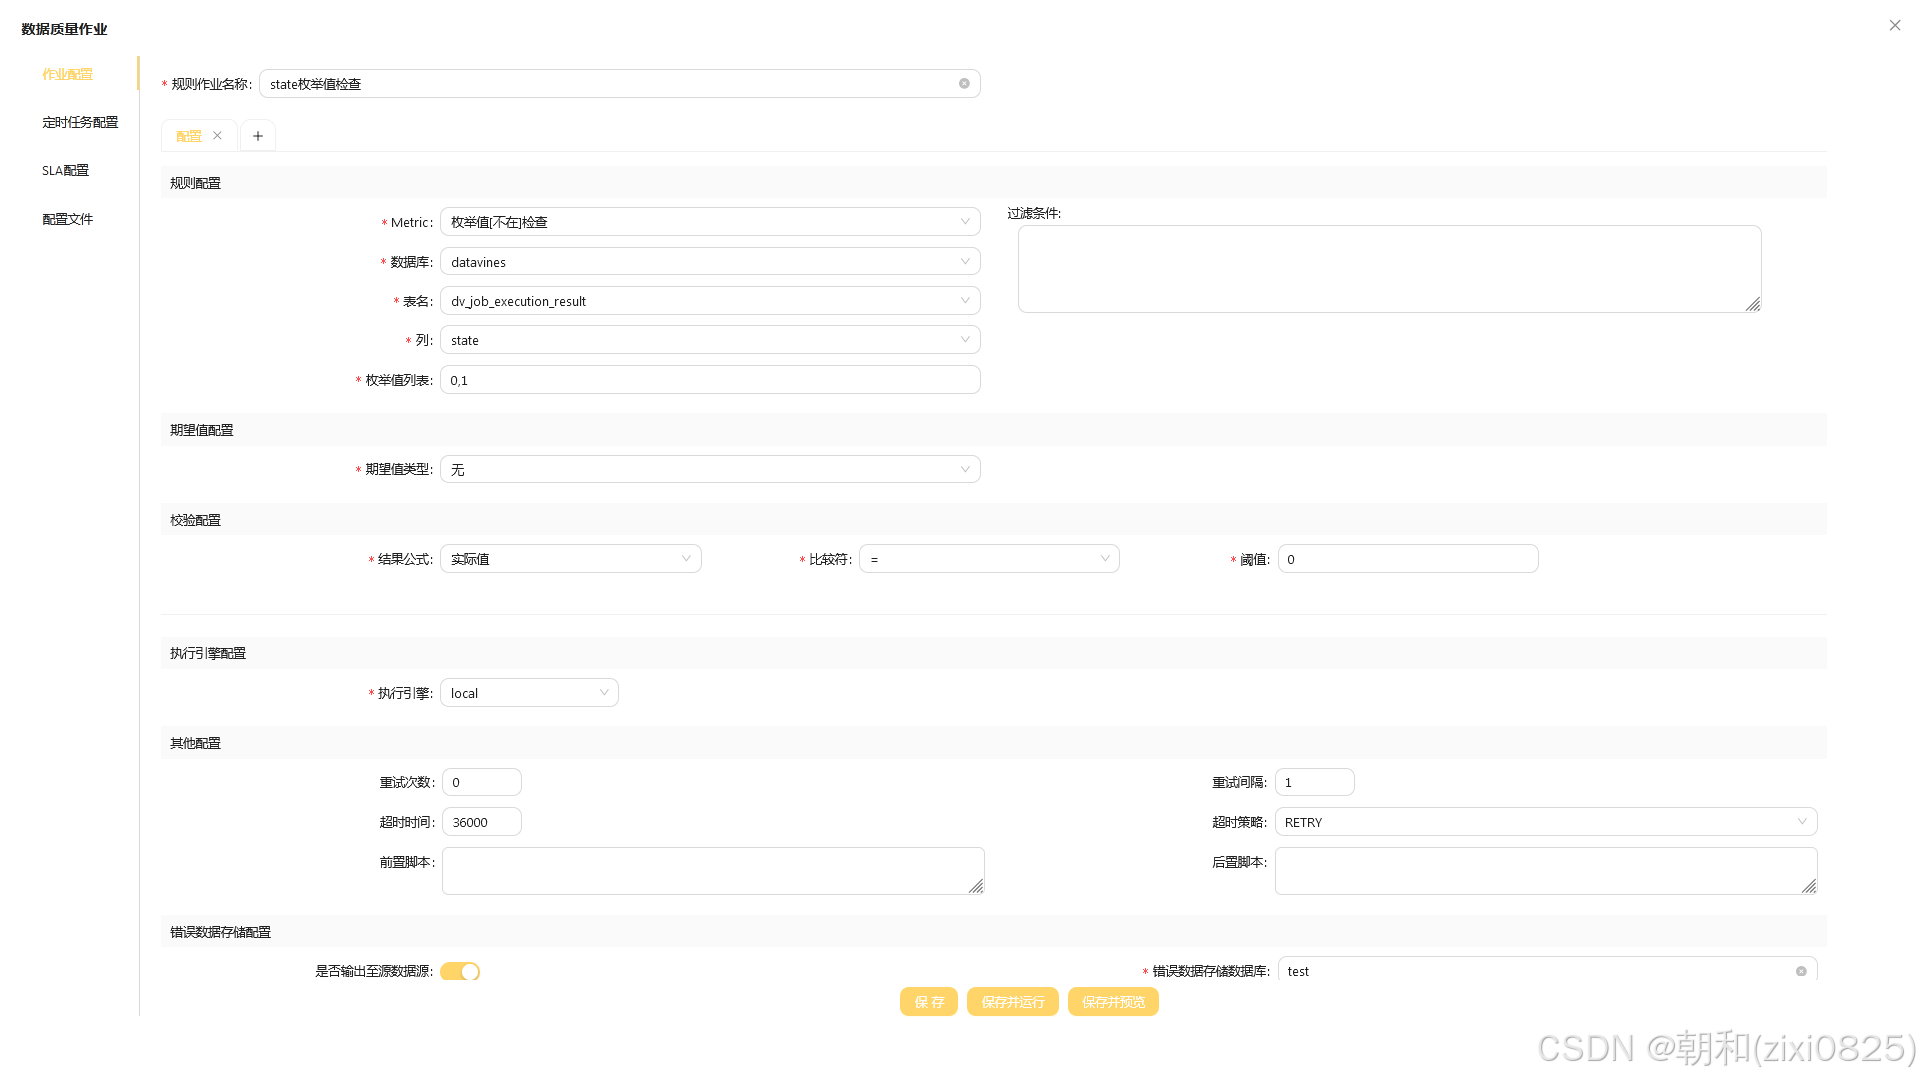Select 定时任务配置 in the sidebar
The width and height of the screenshot is (1920, 1080).
click(80, 122)
